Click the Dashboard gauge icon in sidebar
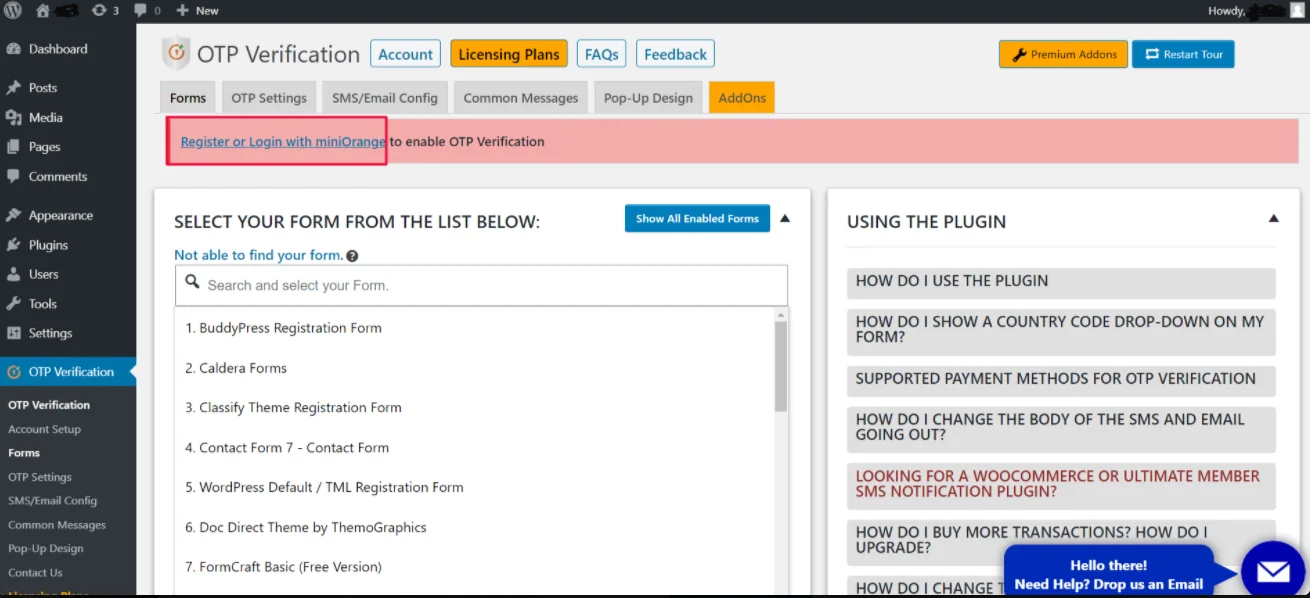 click(14, 49)
